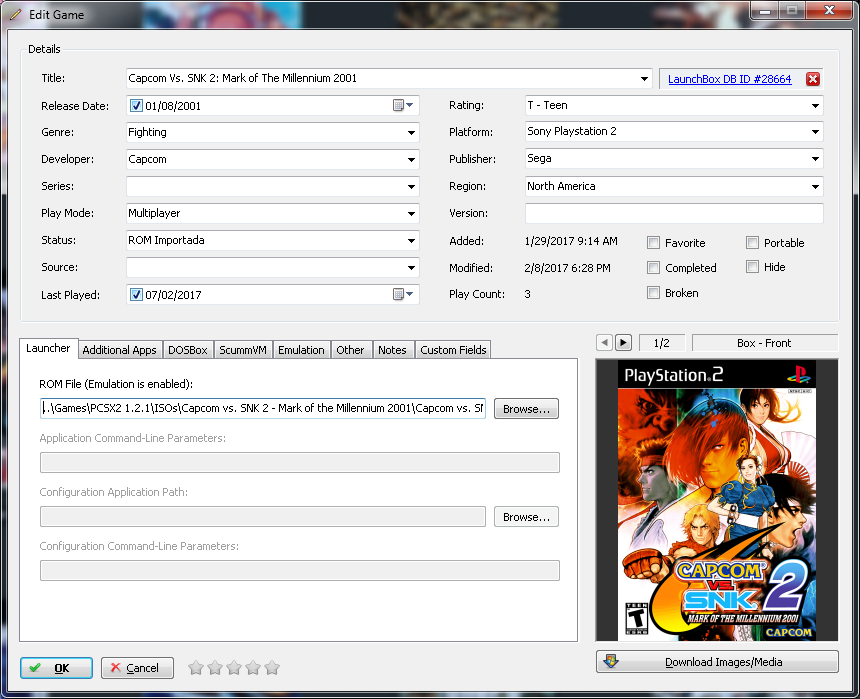Switch to the Notes tab

pos(392,350)
